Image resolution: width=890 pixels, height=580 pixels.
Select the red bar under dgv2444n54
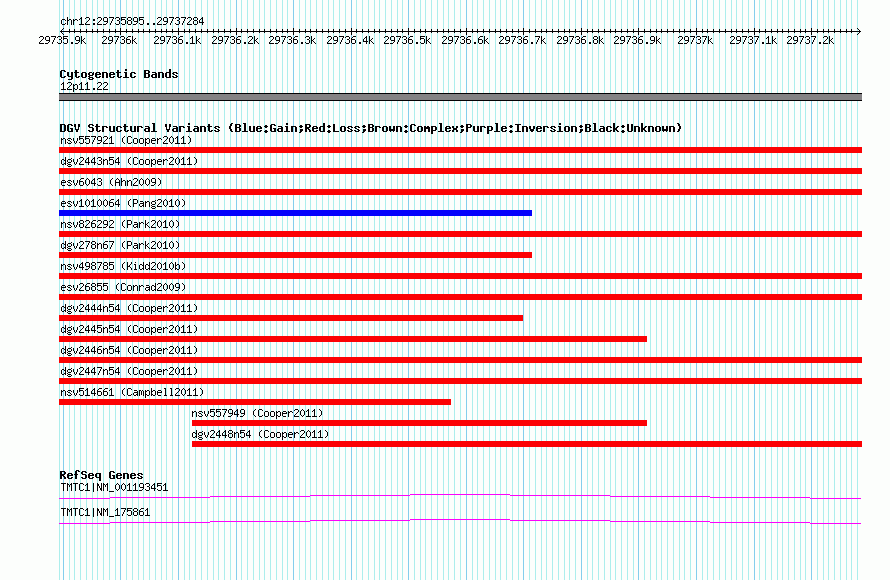[x=291, y=318]
